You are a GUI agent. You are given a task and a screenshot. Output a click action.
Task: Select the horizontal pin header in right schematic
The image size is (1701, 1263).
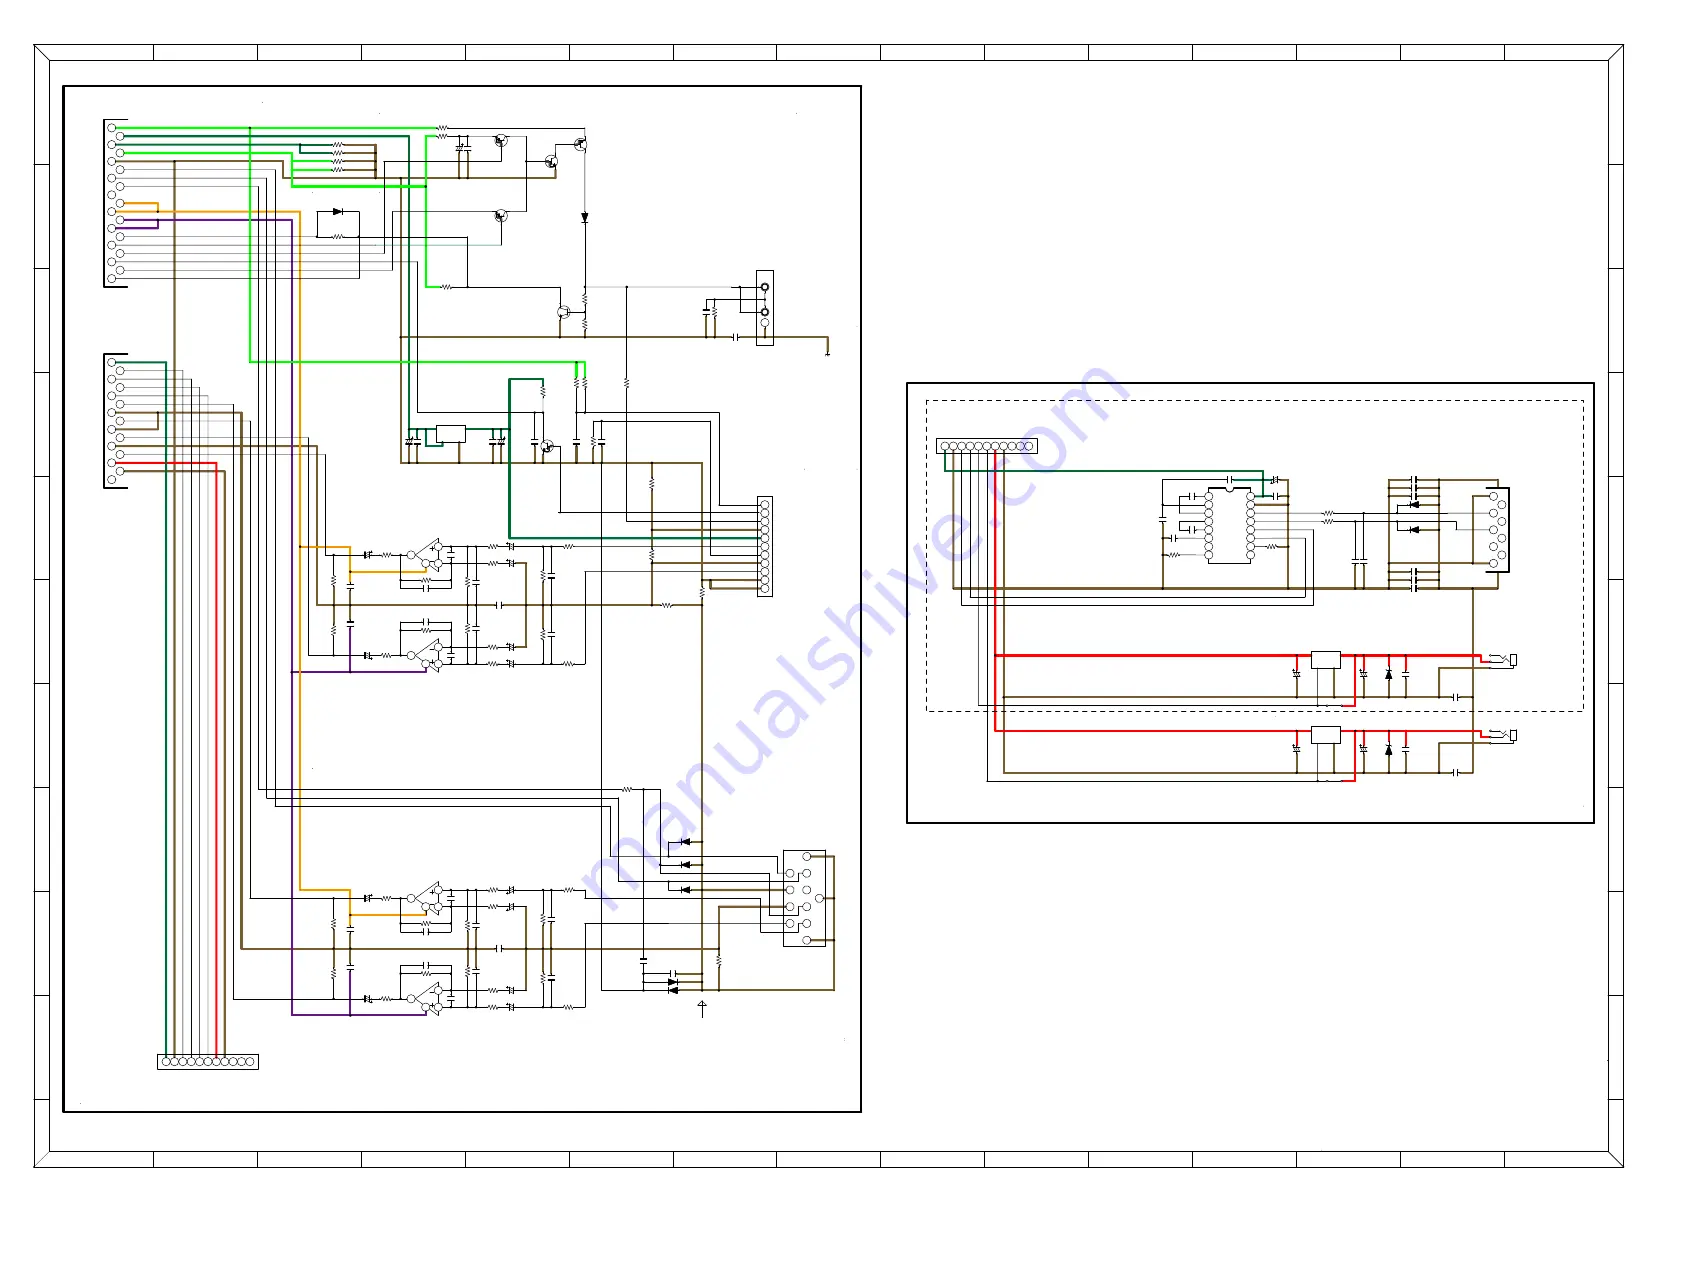986,446
